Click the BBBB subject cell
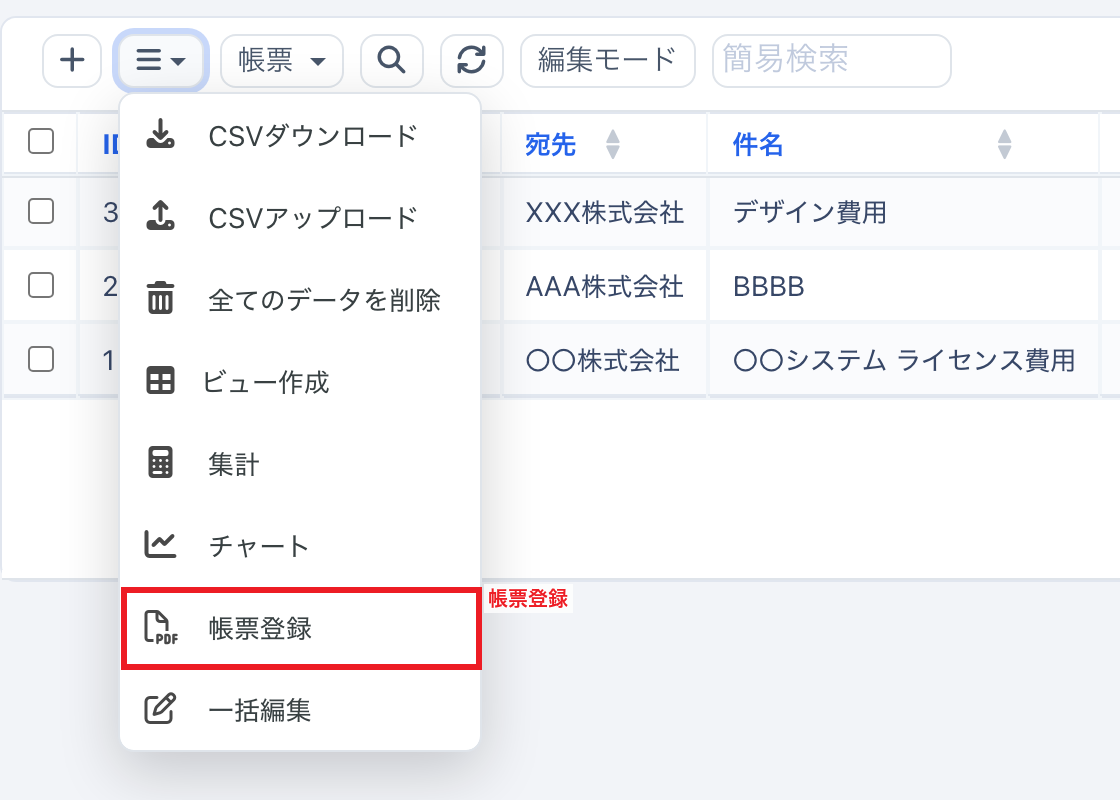Image resolution: width=1120 pixels, height=800 pixels. pyautogui.click(x=904, y=286)
